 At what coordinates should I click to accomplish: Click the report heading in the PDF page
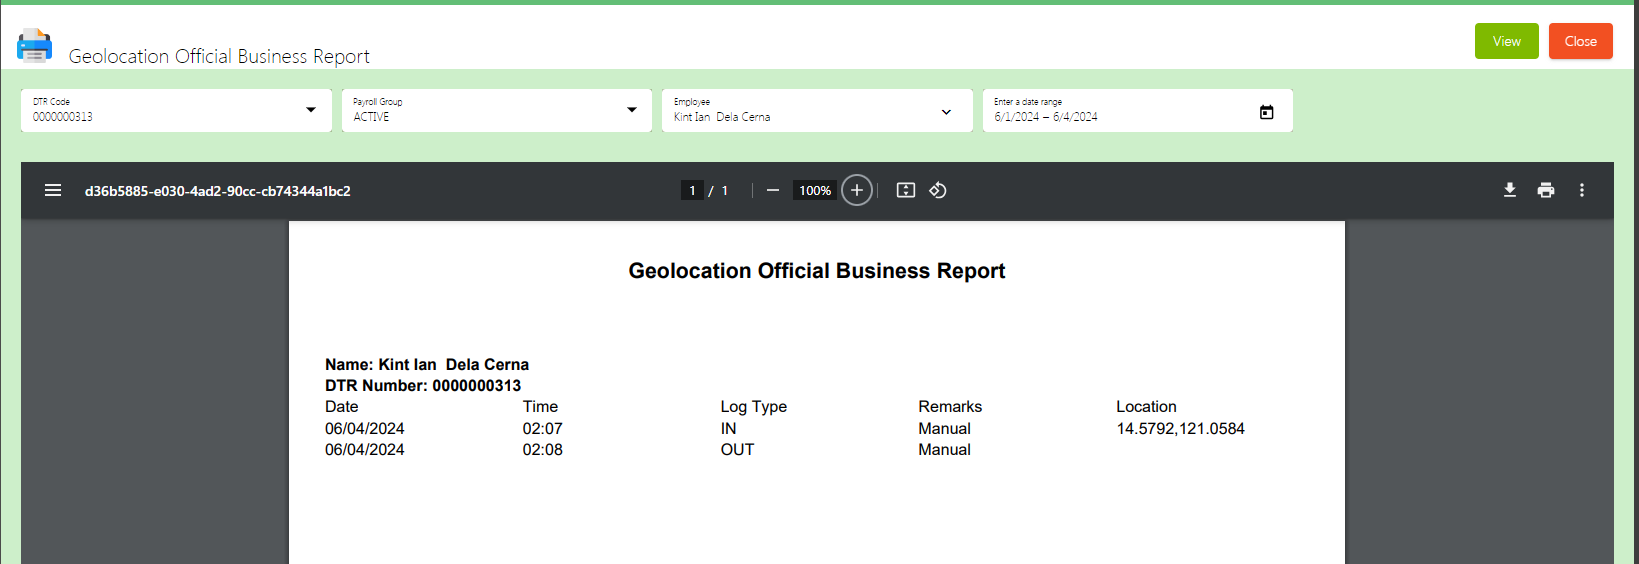[x=817, y=271]
